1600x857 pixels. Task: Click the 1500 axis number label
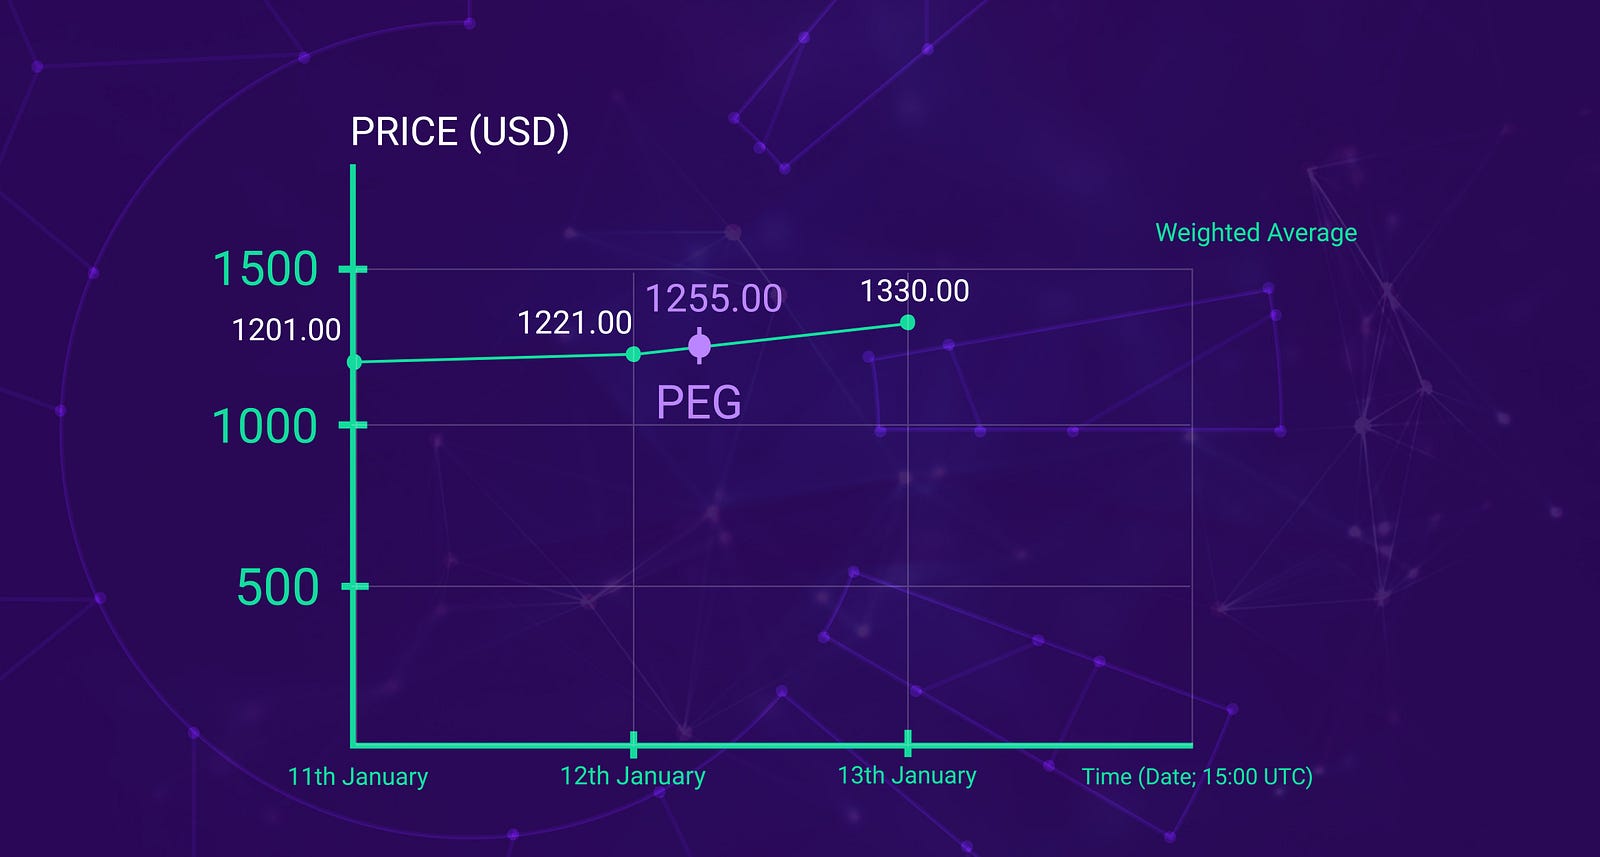coord(265,269)
